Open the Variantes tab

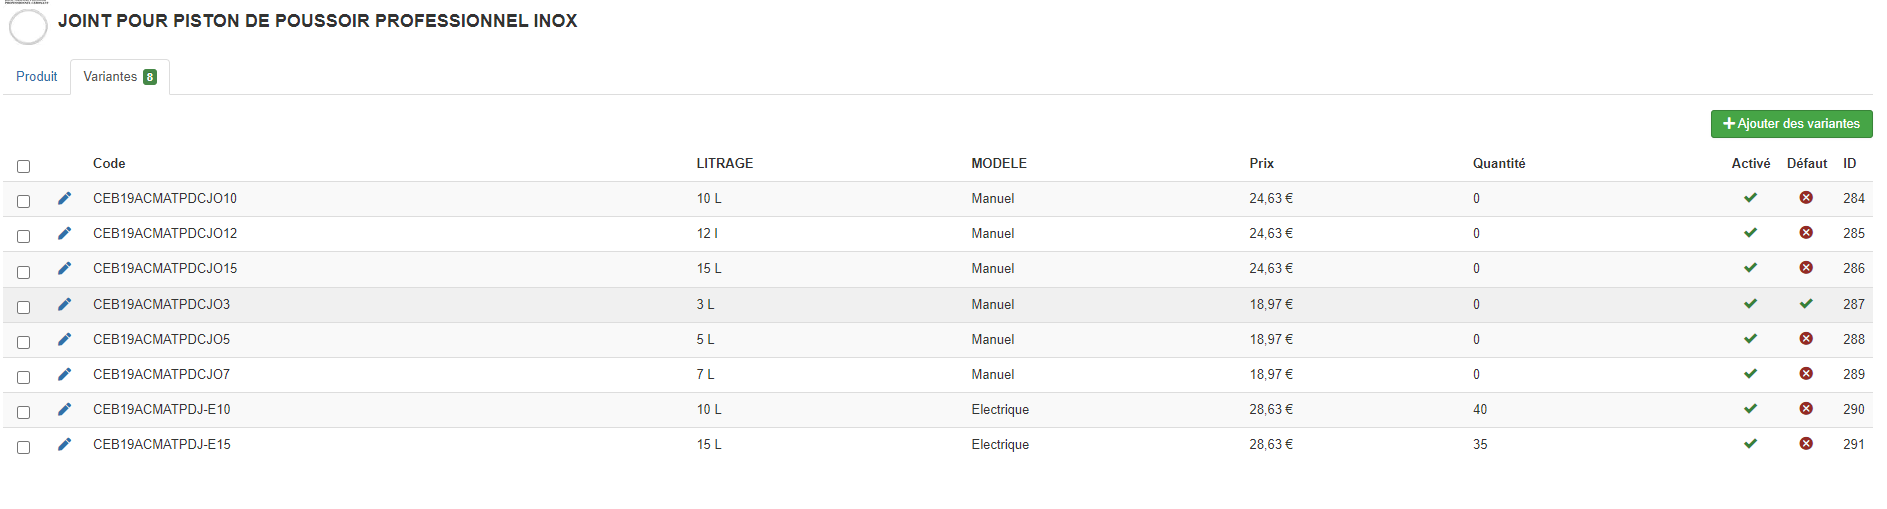click(x=119, y=77)
